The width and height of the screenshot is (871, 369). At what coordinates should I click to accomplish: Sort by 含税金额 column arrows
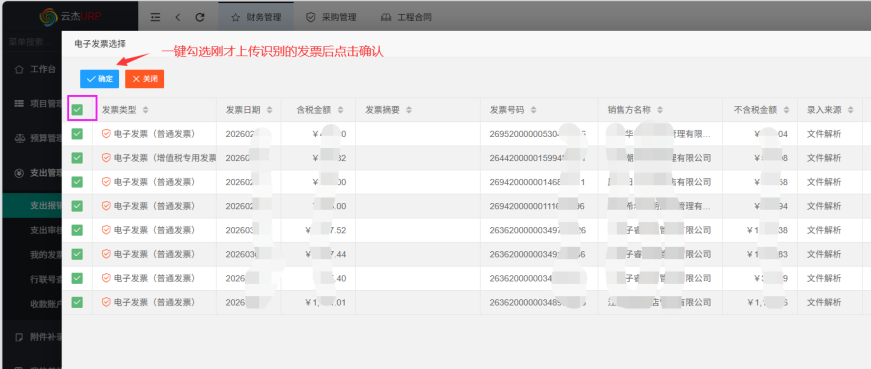click(x=341, y=110)
